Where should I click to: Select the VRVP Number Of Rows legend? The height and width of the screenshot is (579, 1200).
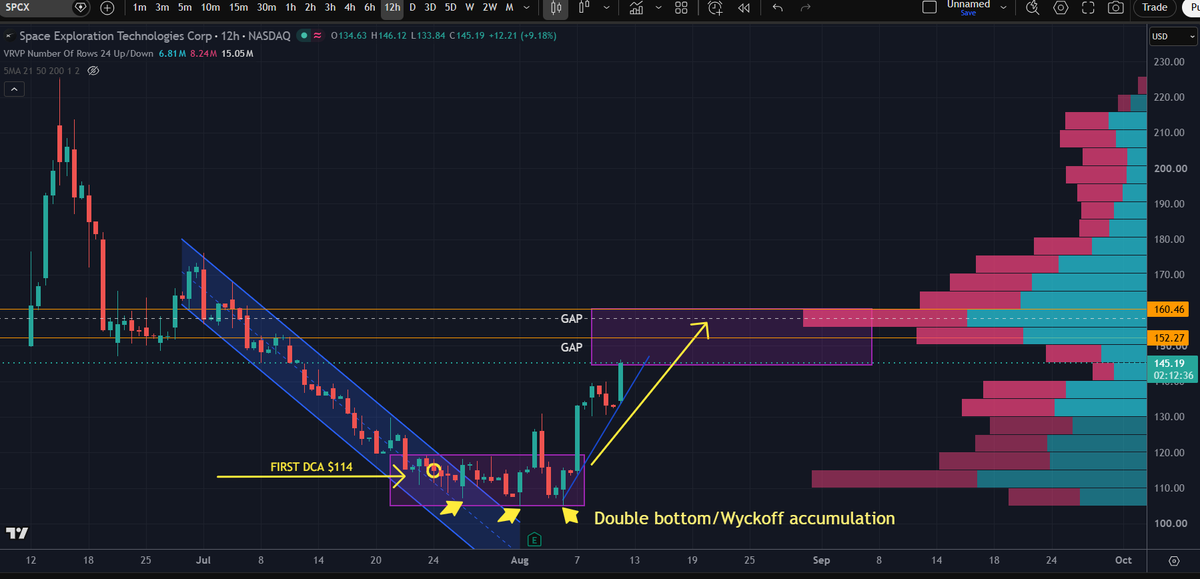(x=80, y=53)
